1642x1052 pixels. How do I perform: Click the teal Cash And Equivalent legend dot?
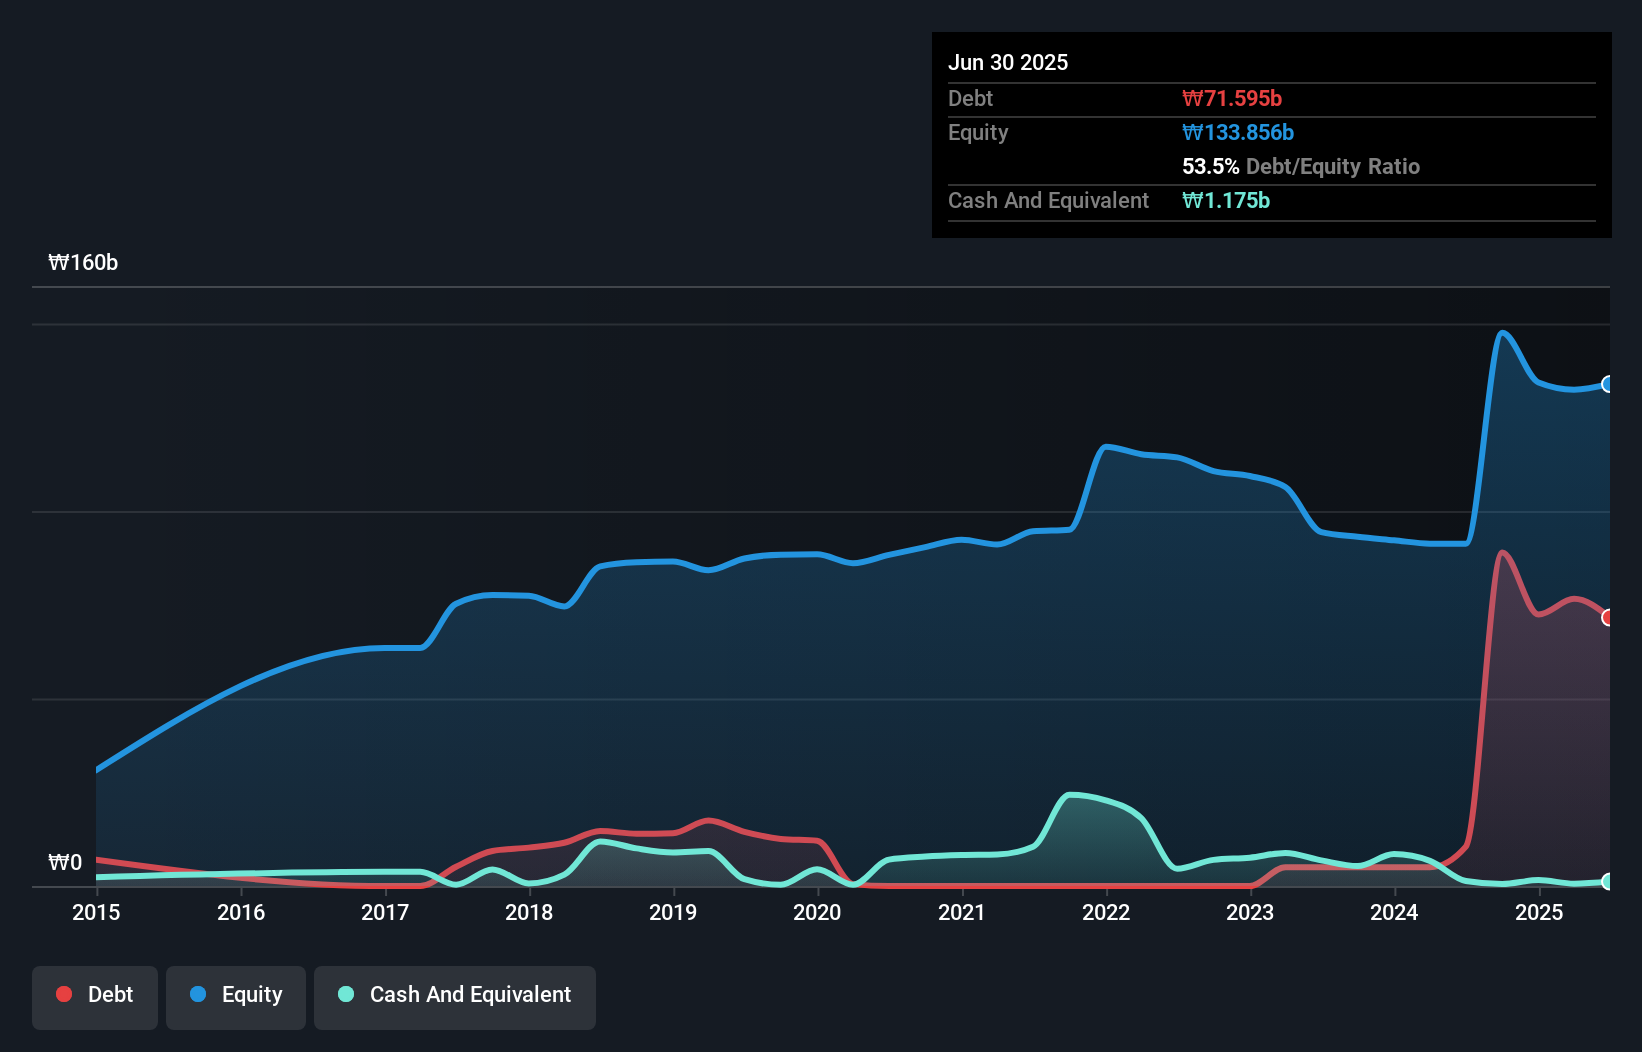(x=345, y=994)
